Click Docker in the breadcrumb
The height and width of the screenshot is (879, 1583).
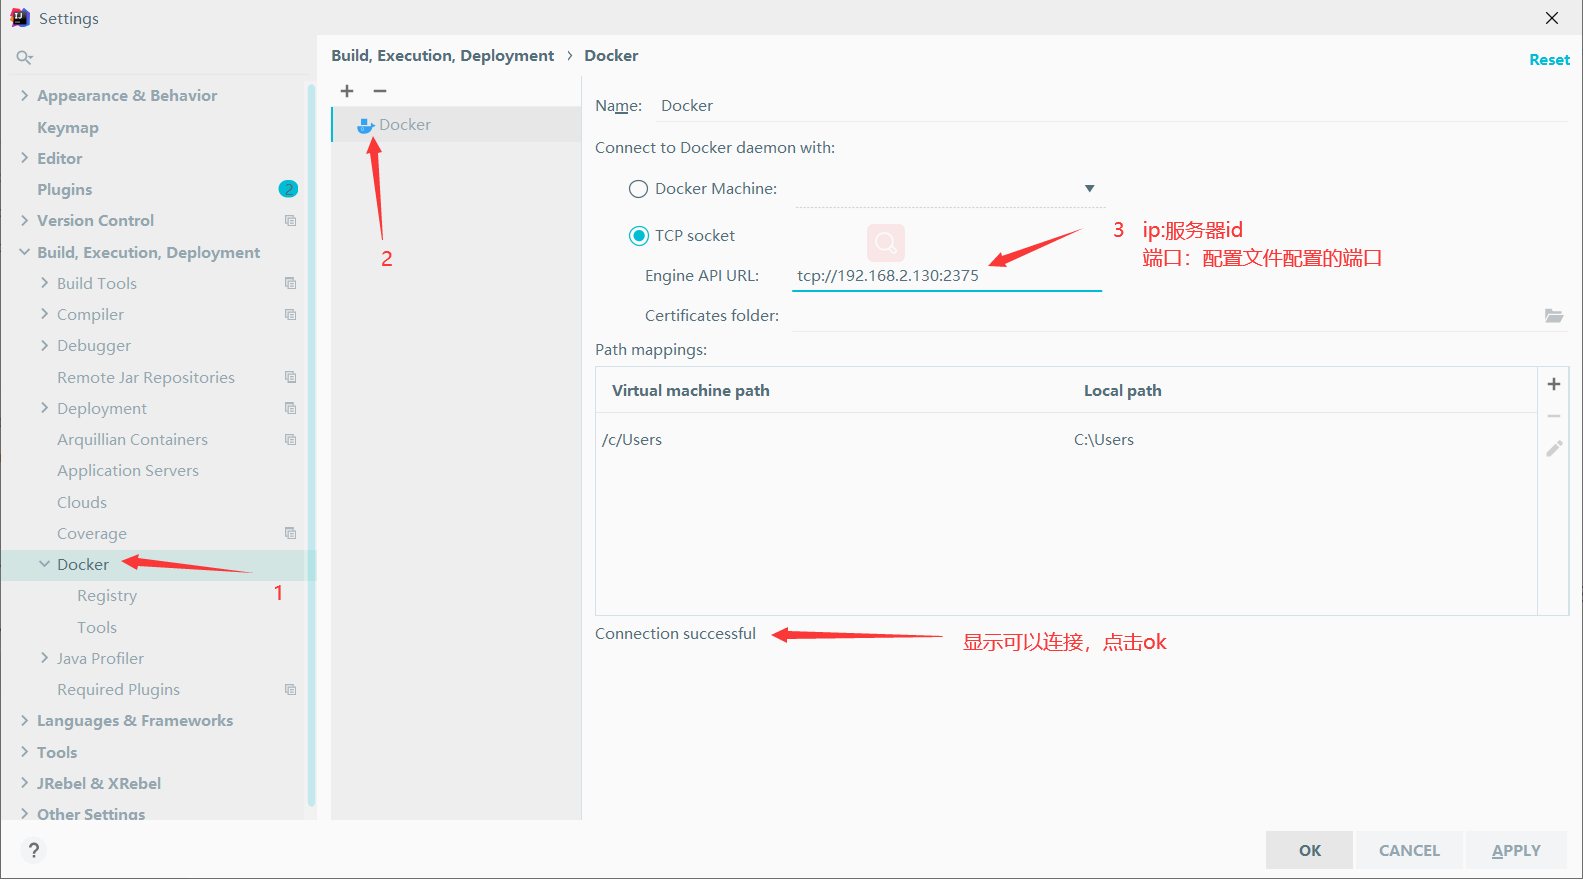[x=611, y=56]
